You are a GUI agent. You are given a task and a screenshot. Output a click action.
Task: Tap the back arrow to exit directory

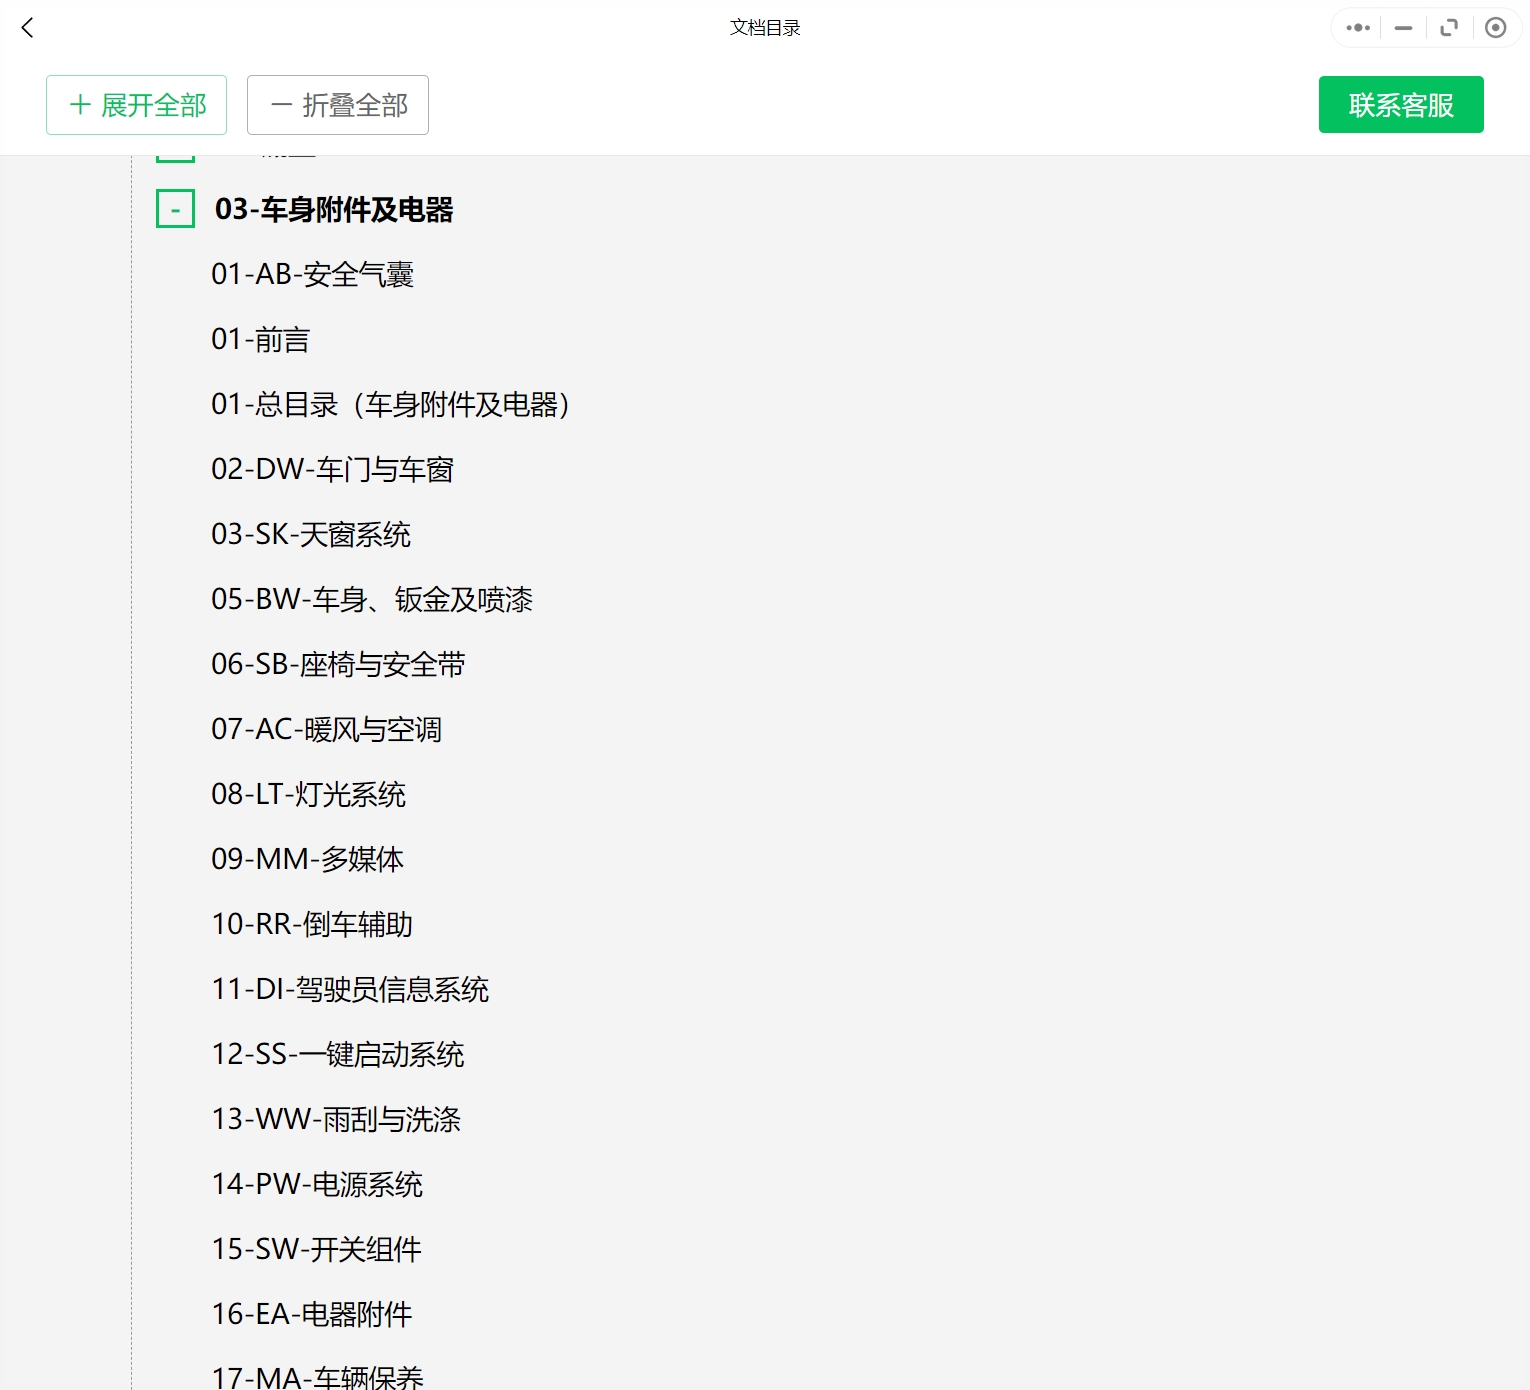(27, 28)
